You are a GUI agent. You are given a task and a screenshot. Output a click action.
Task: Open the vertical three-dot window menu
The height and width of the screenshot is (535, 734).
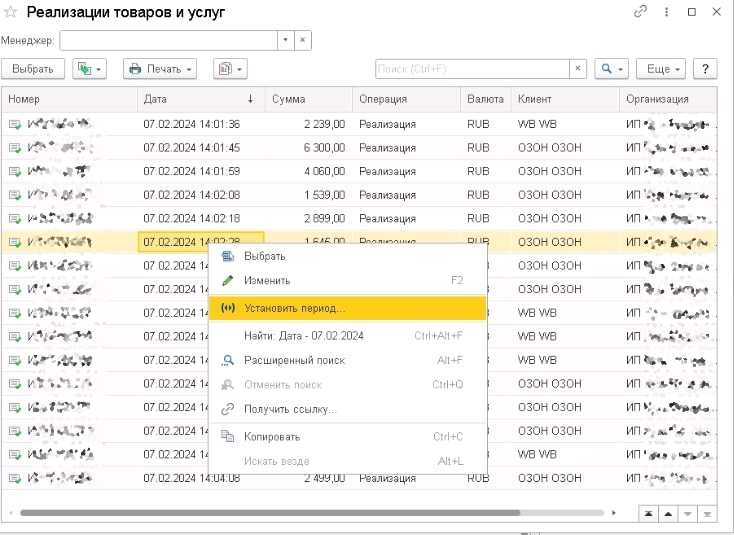(x=666, y=12)
